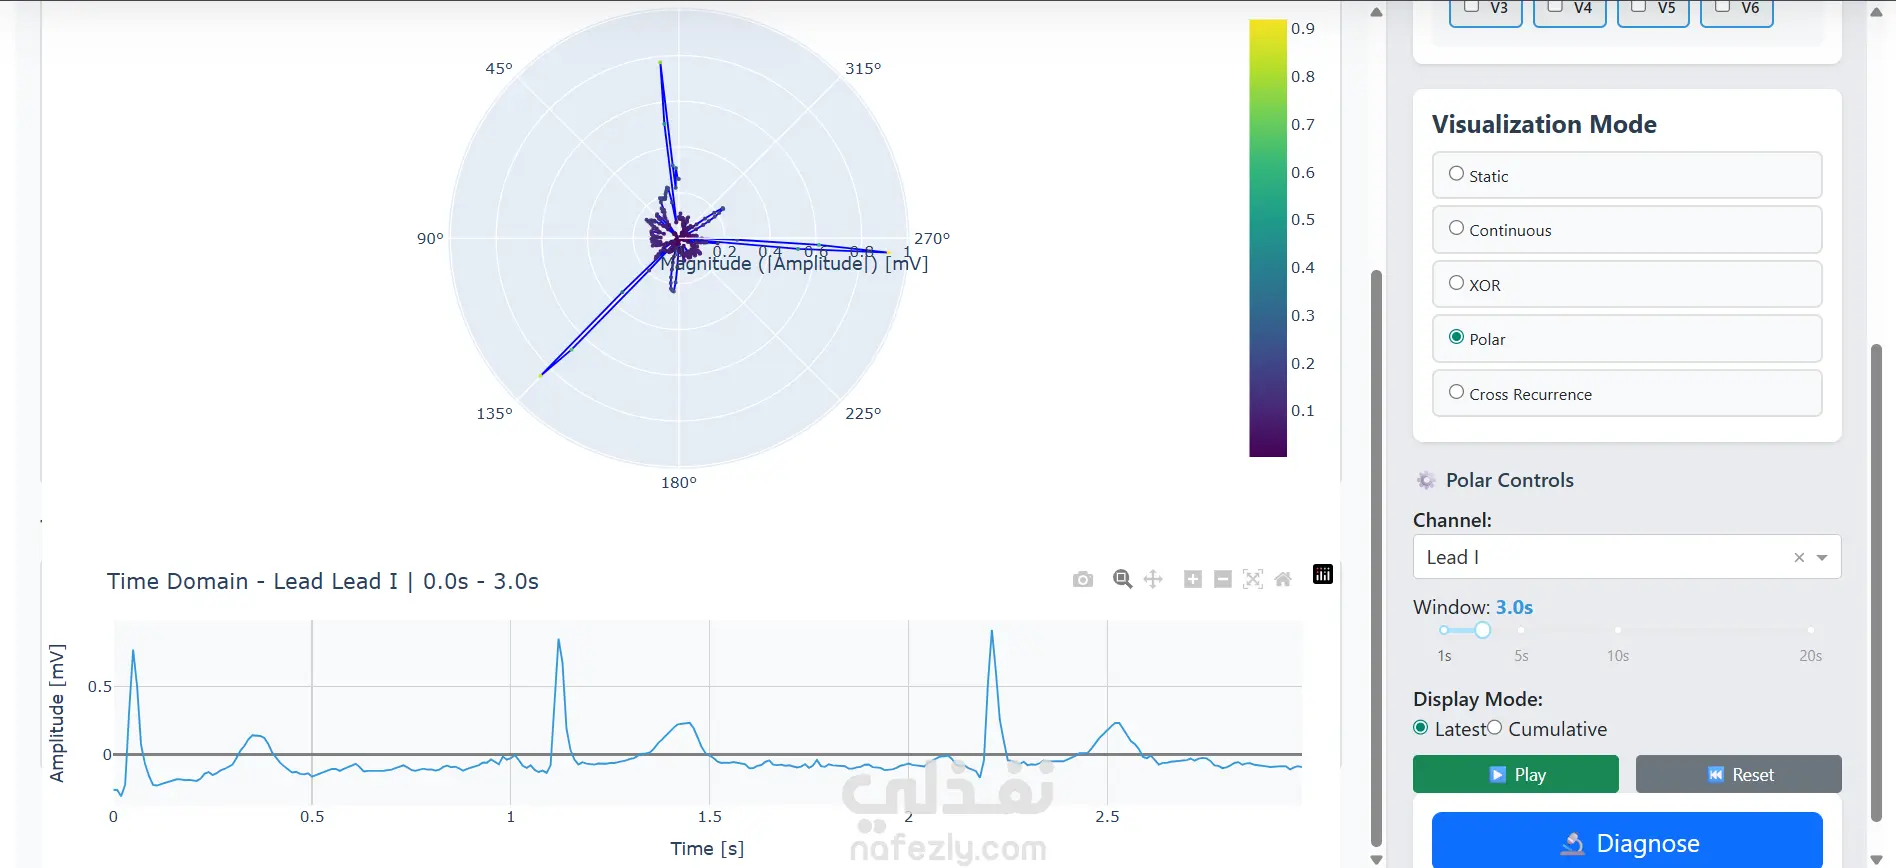
Task: Click the 45° polar angle label
Action: point(498,68)
